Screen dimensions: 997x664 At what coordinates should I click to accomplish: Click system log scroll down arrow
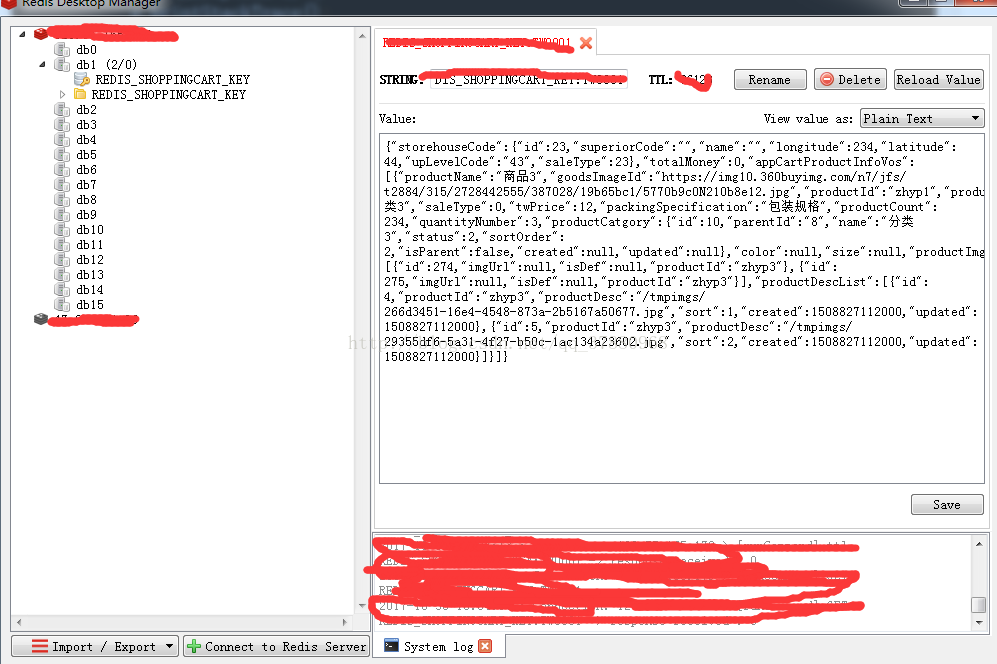click(x=979, y=623)
